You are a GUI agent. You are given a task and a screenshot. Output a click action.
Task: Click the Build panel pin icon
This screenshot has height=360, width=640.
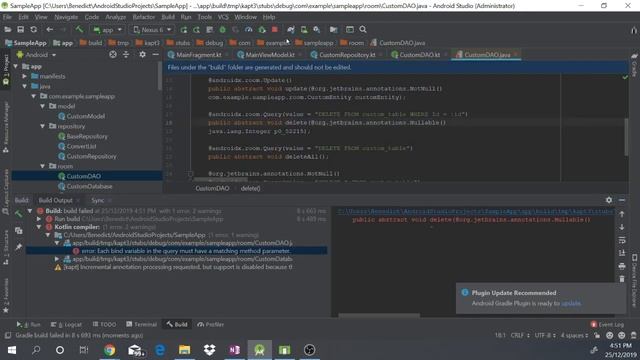18,247
